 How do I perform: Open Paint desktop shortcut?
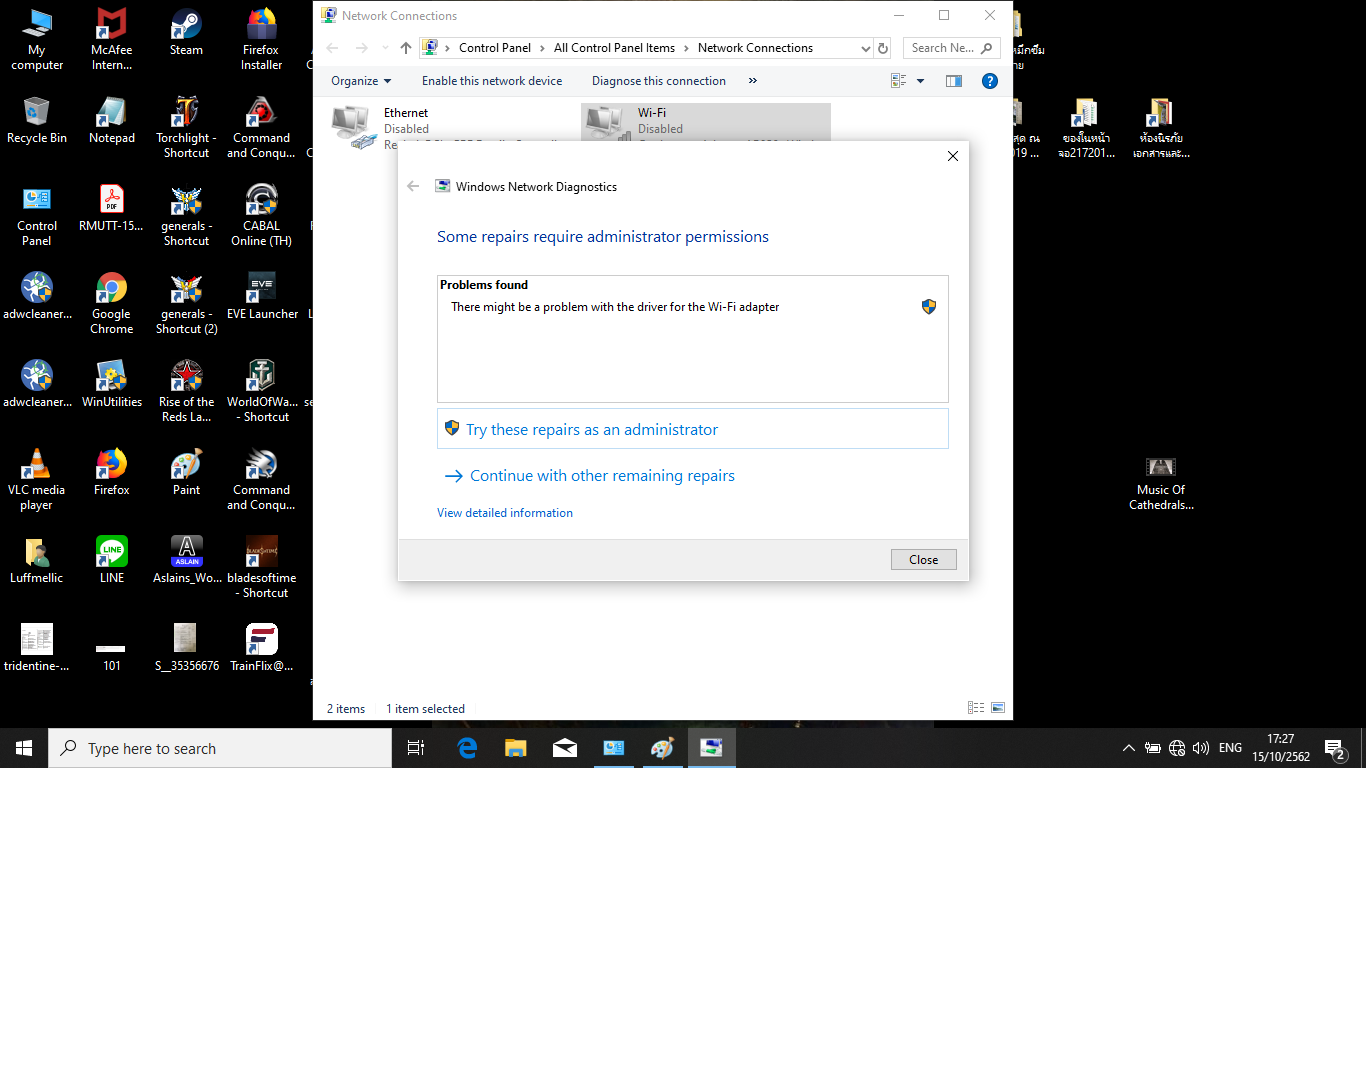pos(186,473)
